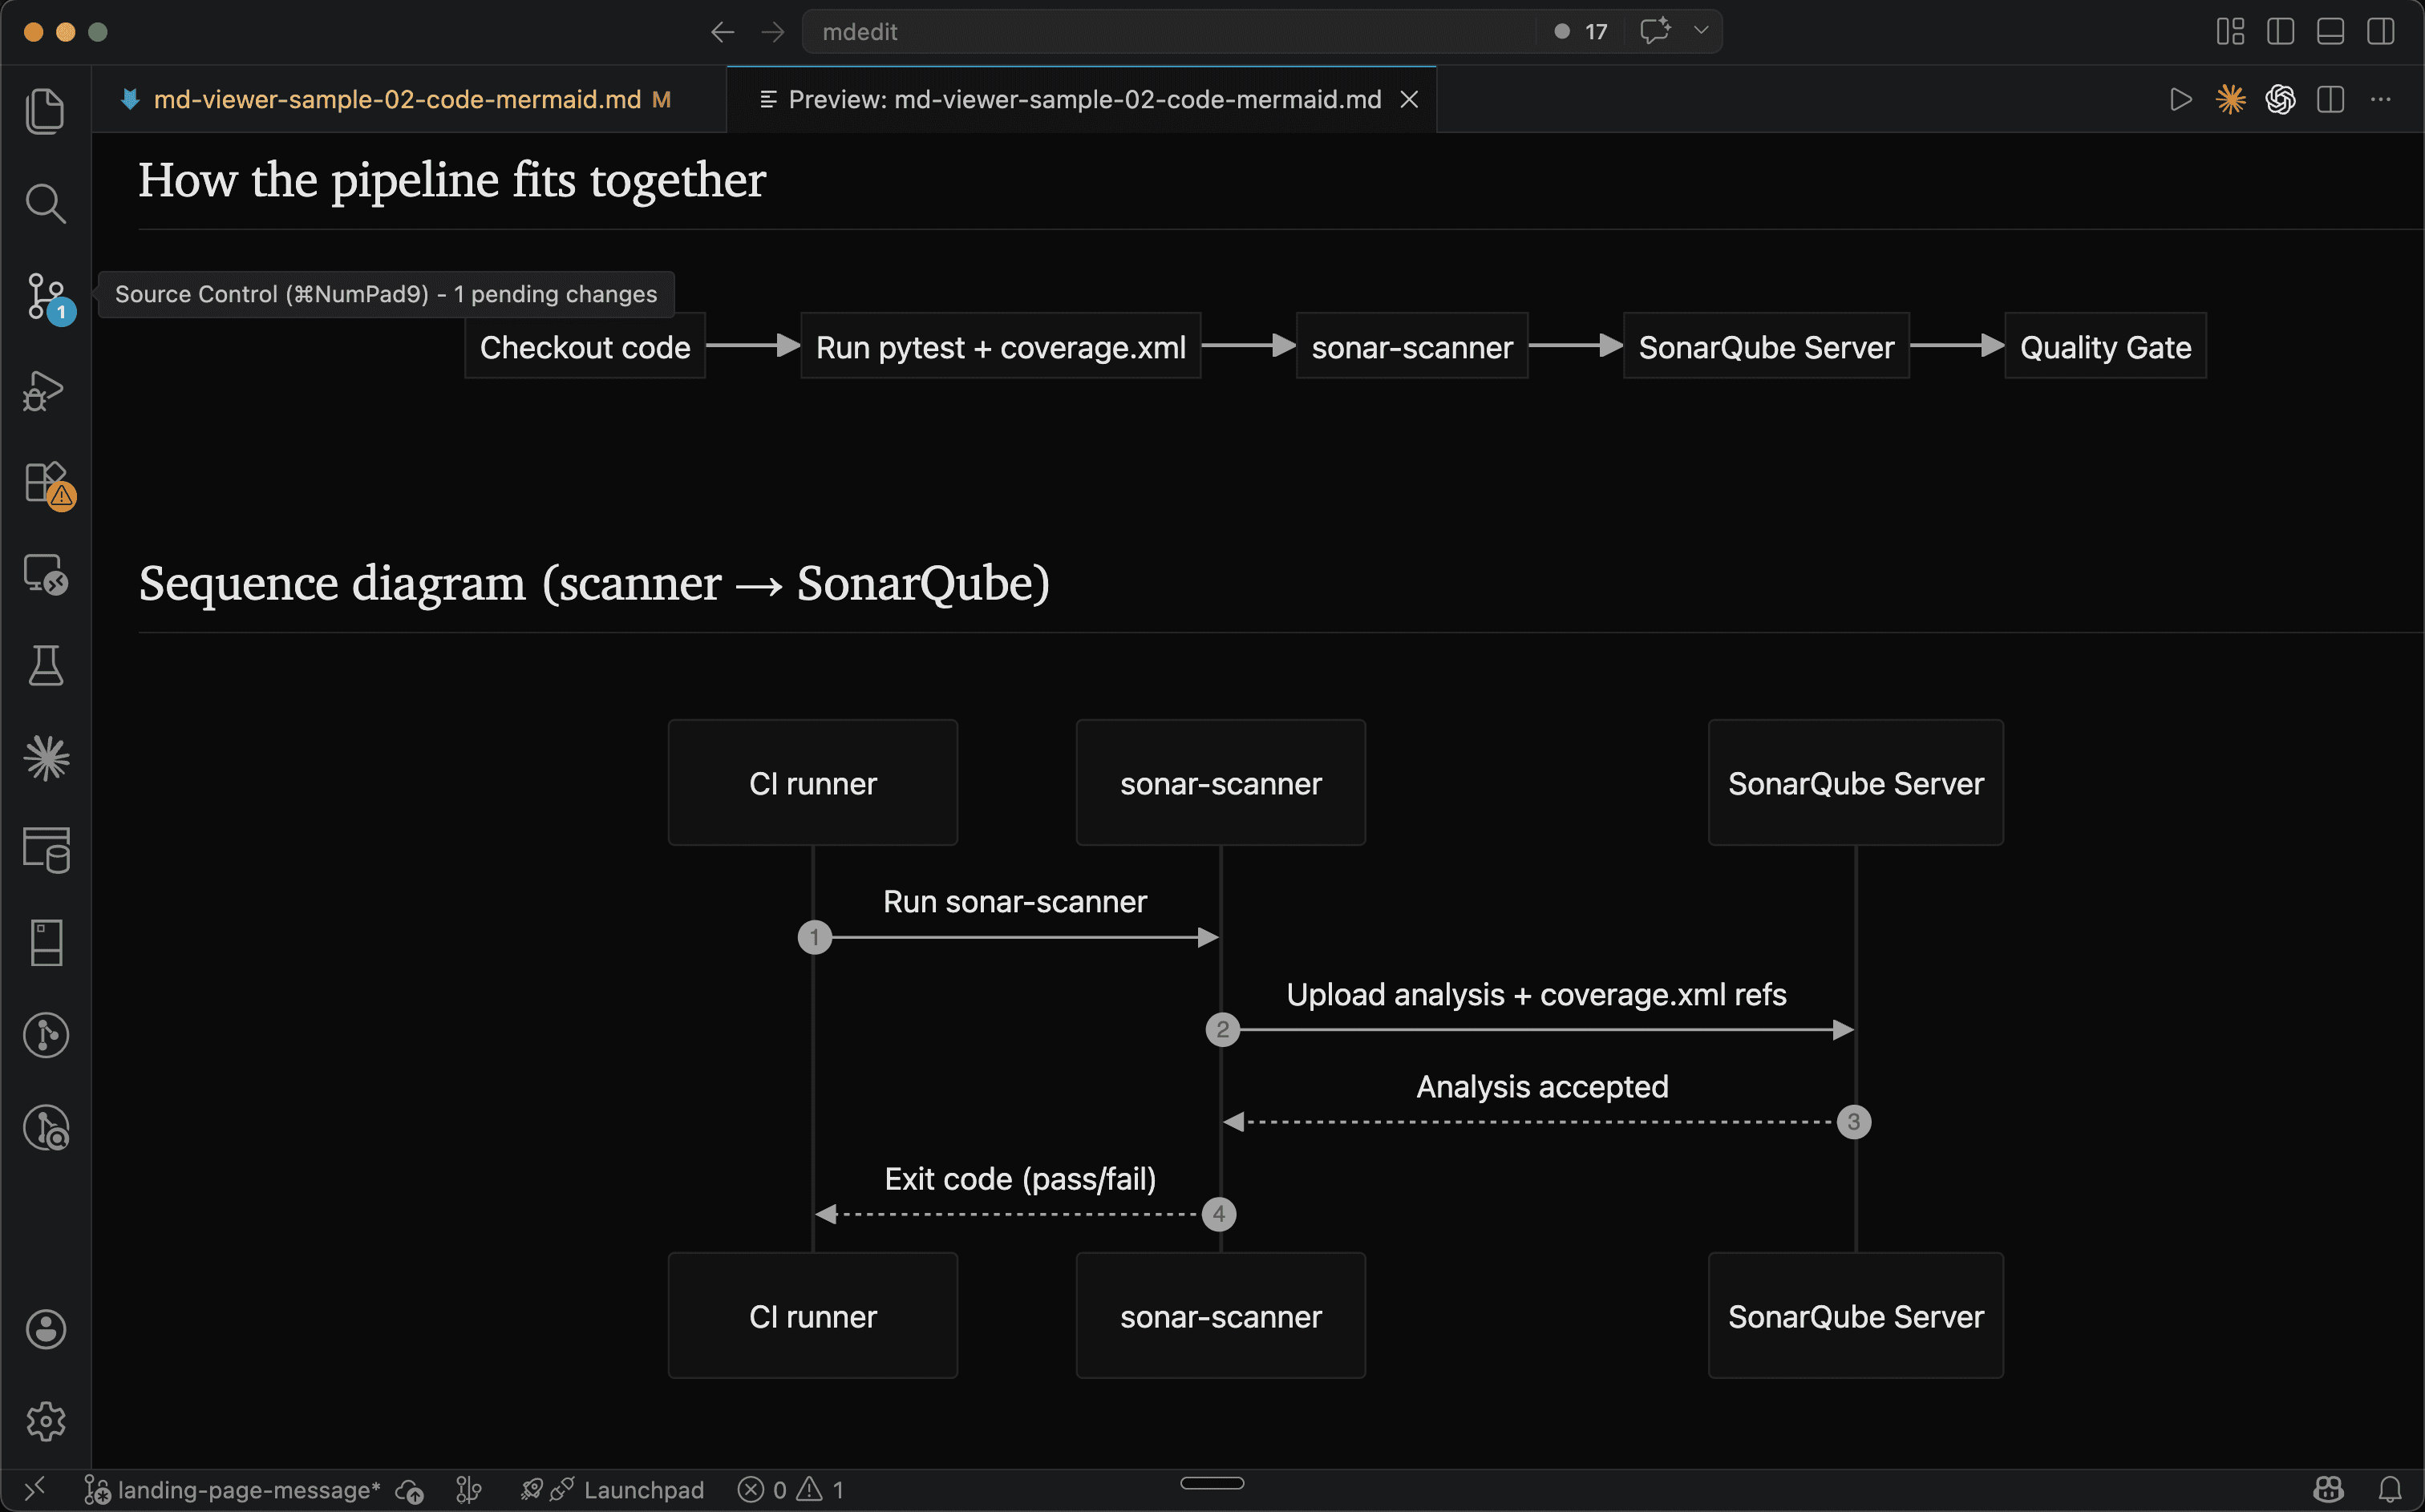Close the Preview tab
The width and height of the screenshot is (2425, 1512).
tap(1409, 99)
